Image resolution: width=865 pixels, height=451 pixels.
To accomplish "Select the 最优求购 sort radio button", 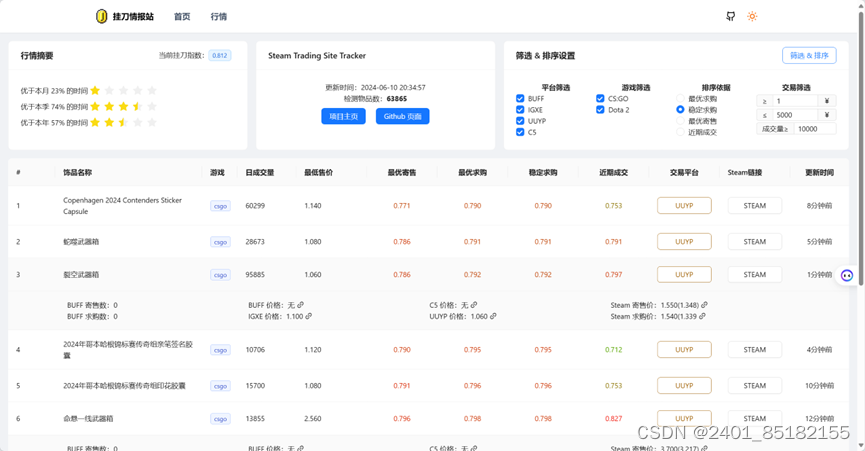I will pyautogui.click(x=680, y=99).
